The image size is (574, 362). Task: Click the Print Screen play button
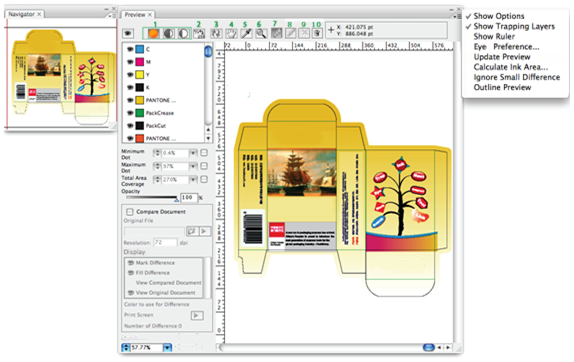click(197, 315)
